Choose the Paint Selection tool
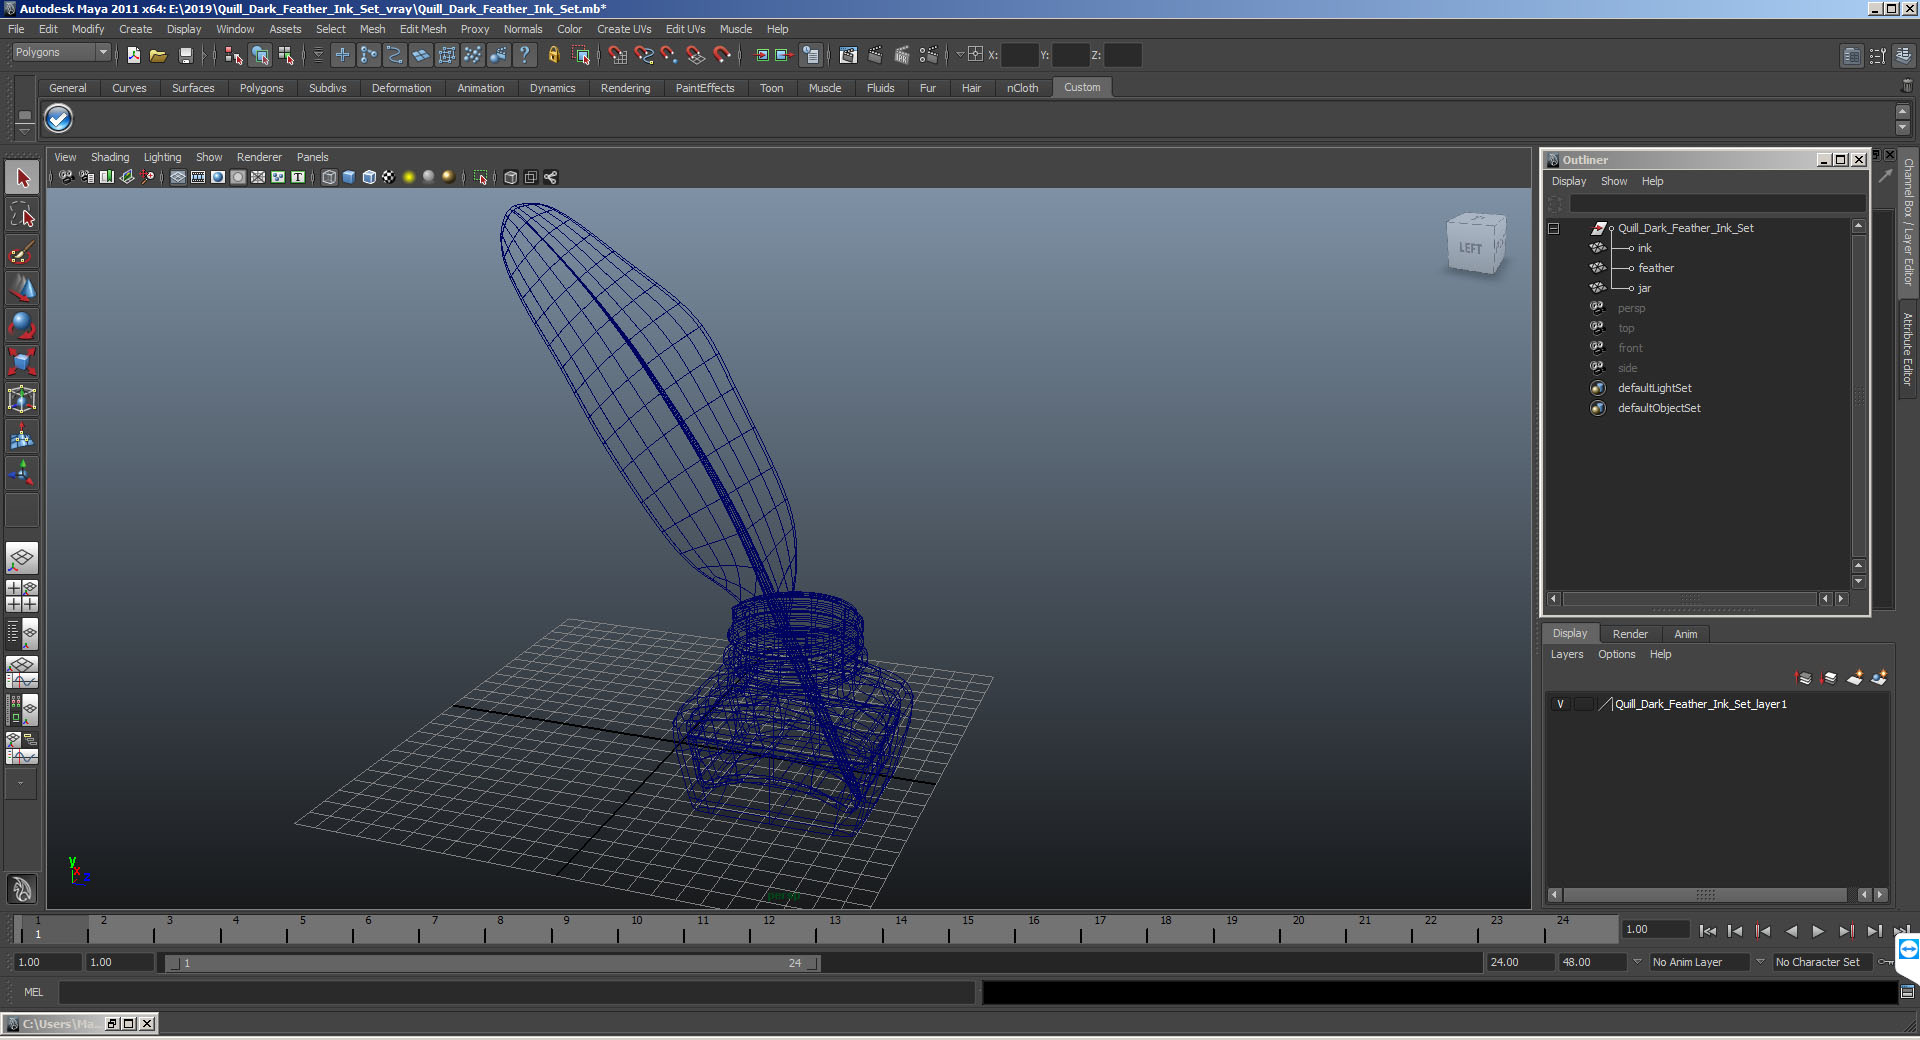 [22, 252]
